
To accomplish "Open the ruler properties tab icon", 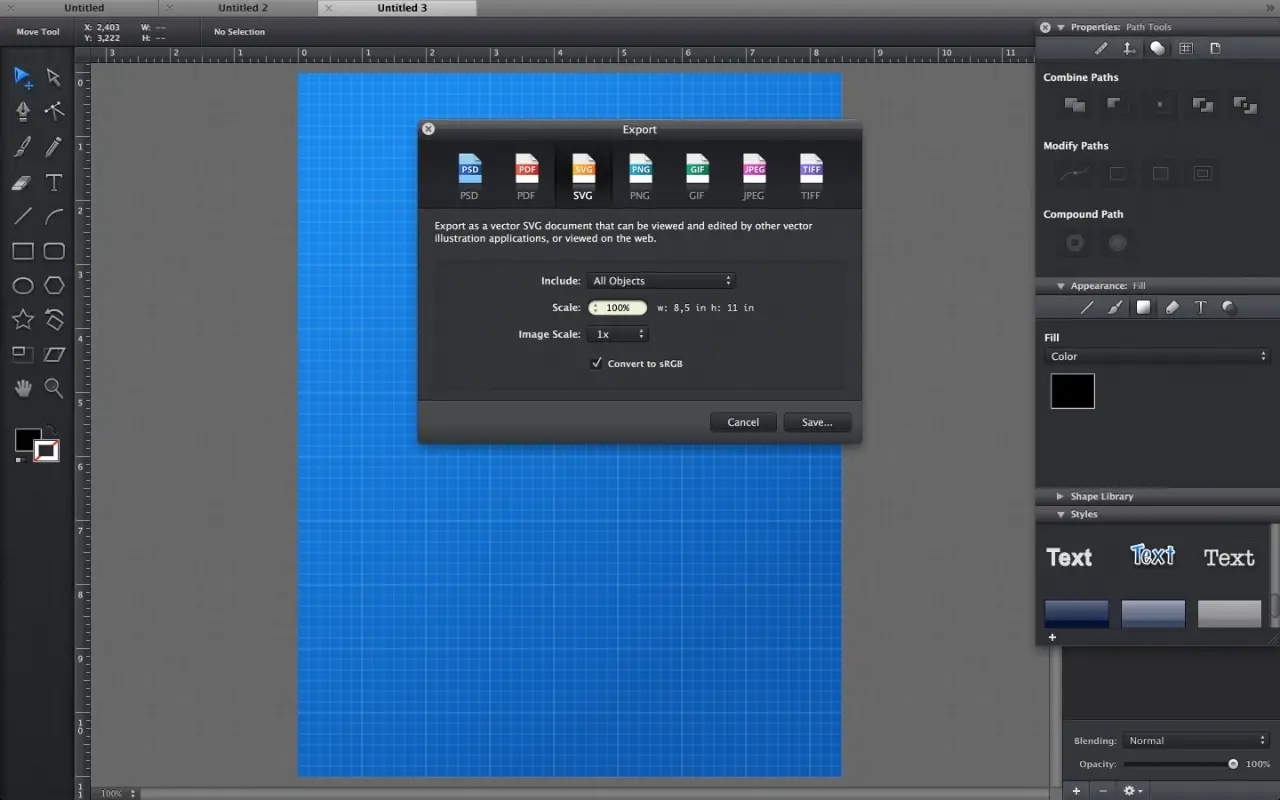I will click(1129, 48).
